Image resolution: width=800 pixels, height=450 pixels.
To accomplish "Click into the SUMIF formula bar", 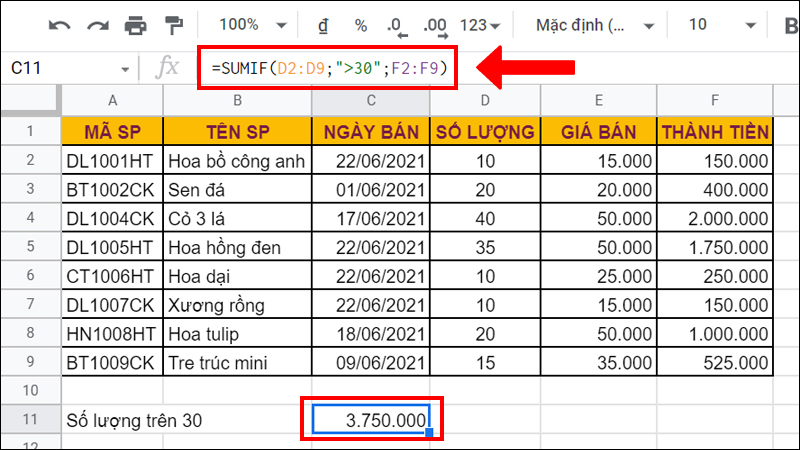I will pos(329,68).
